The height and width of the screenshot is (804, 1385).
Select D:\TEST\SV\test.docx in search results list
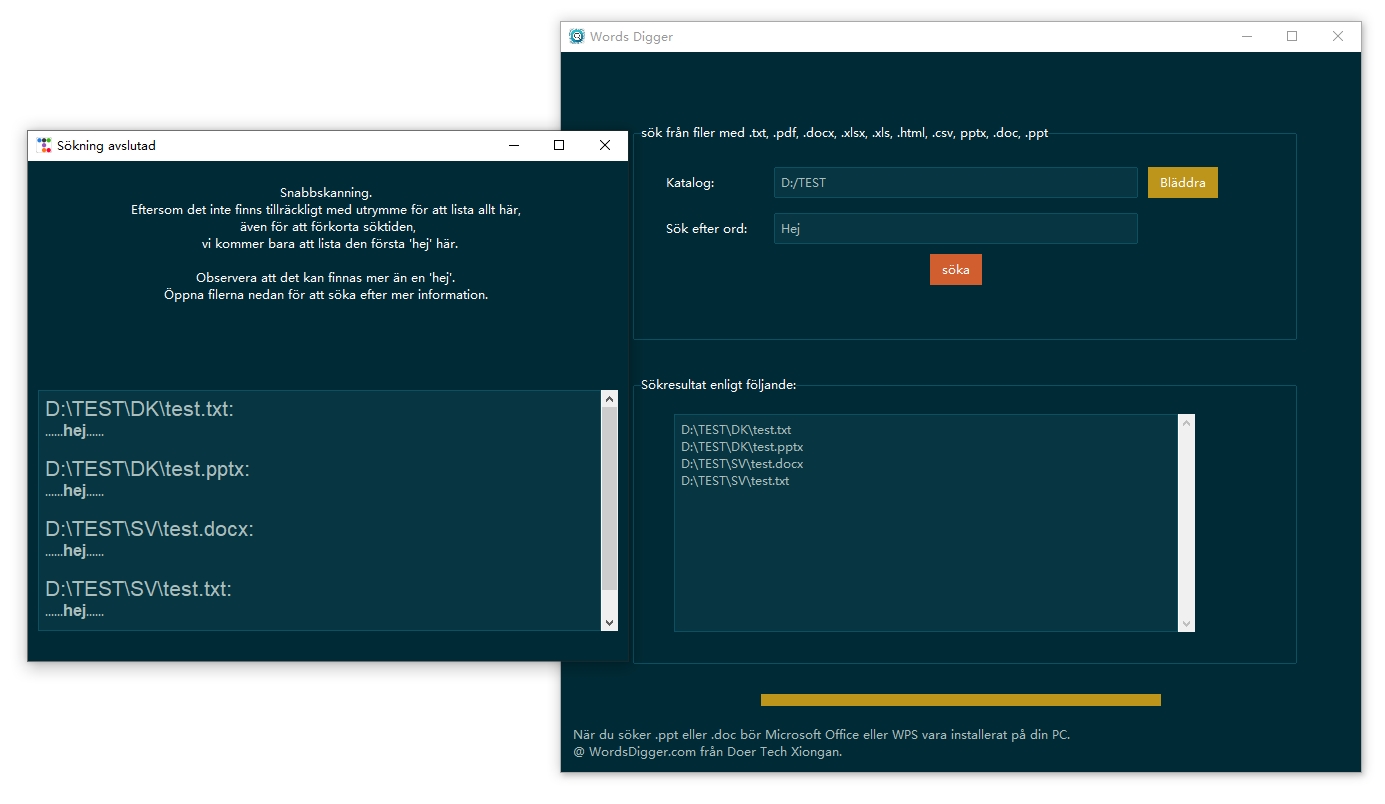click(x=742, y=464)
